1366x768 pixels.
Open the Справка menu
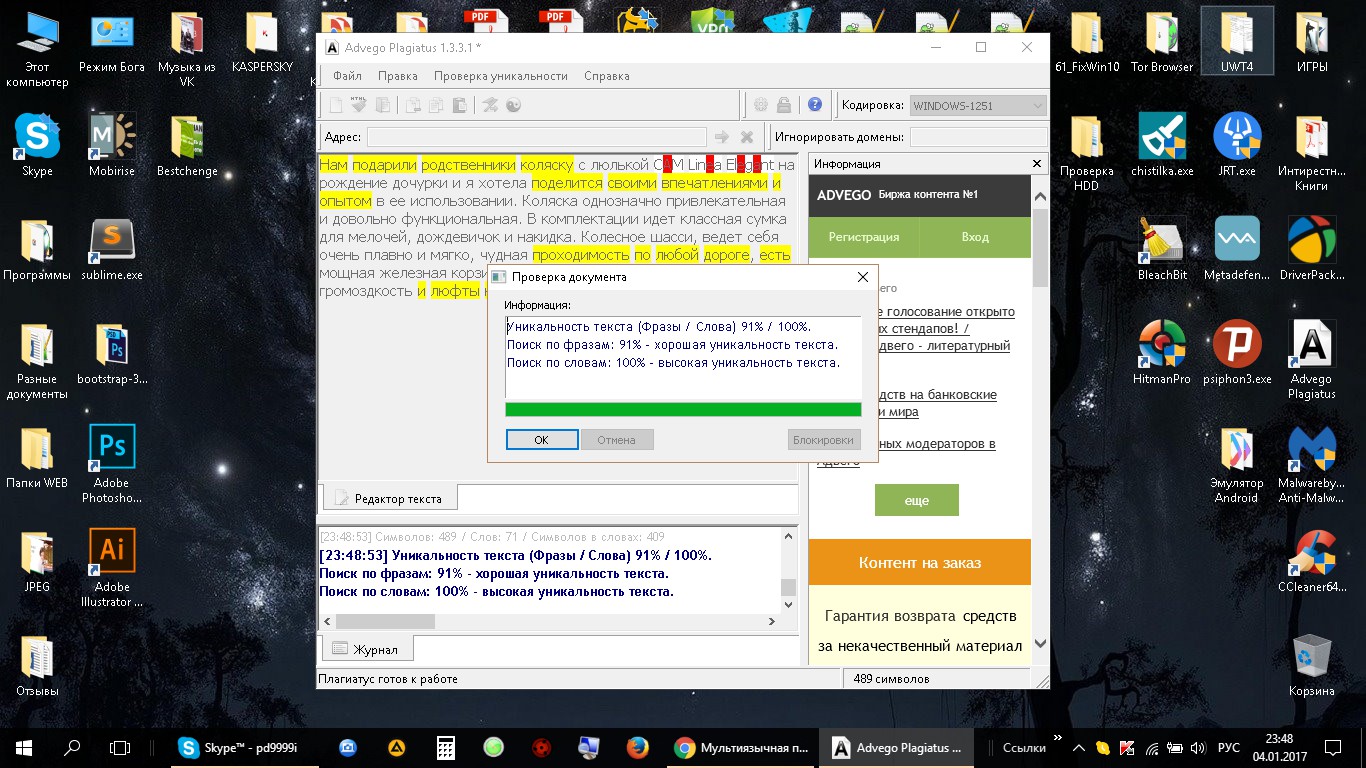607,75
